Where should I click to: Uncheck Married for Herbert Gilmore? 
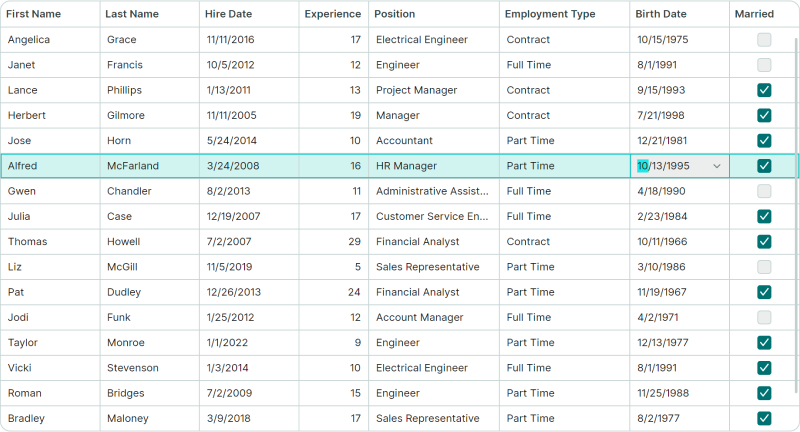[x=764, y=115]
